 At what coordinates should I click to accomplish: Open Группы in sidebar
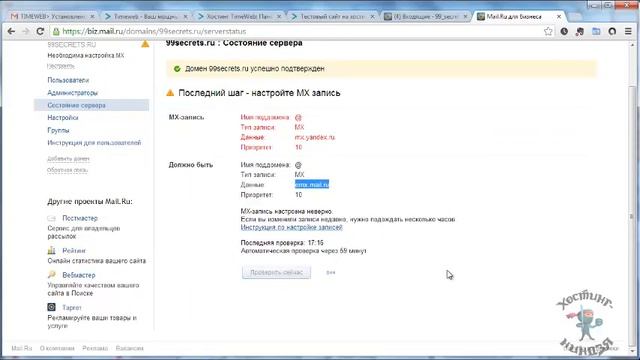click(x=58, y=130)
